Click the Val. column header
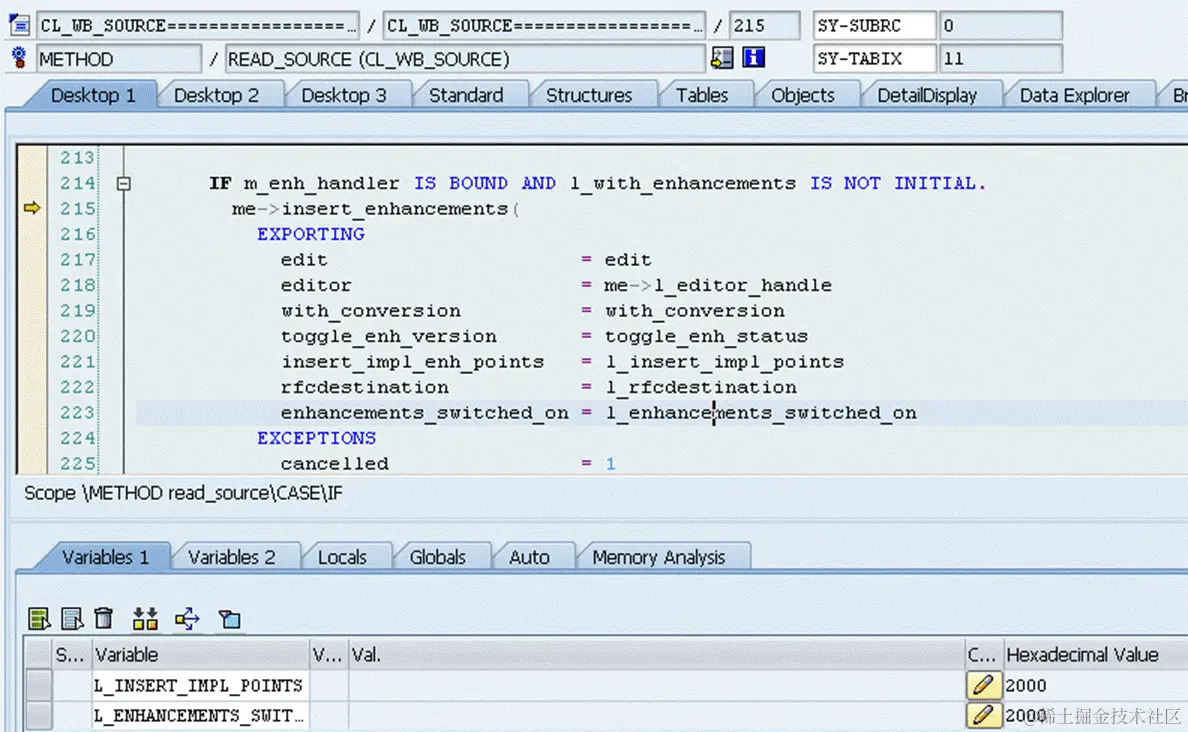Image resolution: width=1188 pixels, height=732 pixels. [x=656, y=655]
